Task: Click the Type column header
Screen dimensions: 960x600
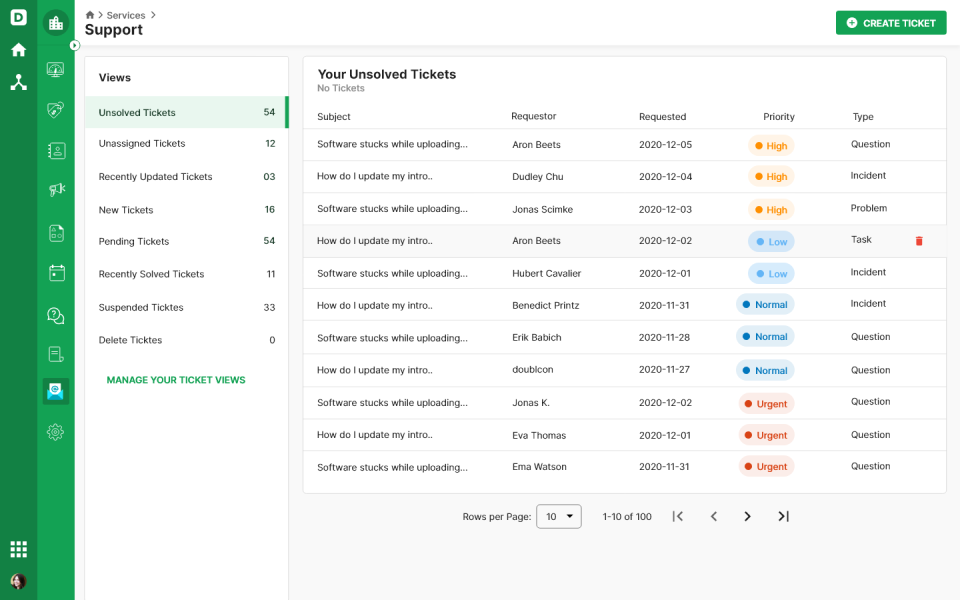Action: click(863, 116)
